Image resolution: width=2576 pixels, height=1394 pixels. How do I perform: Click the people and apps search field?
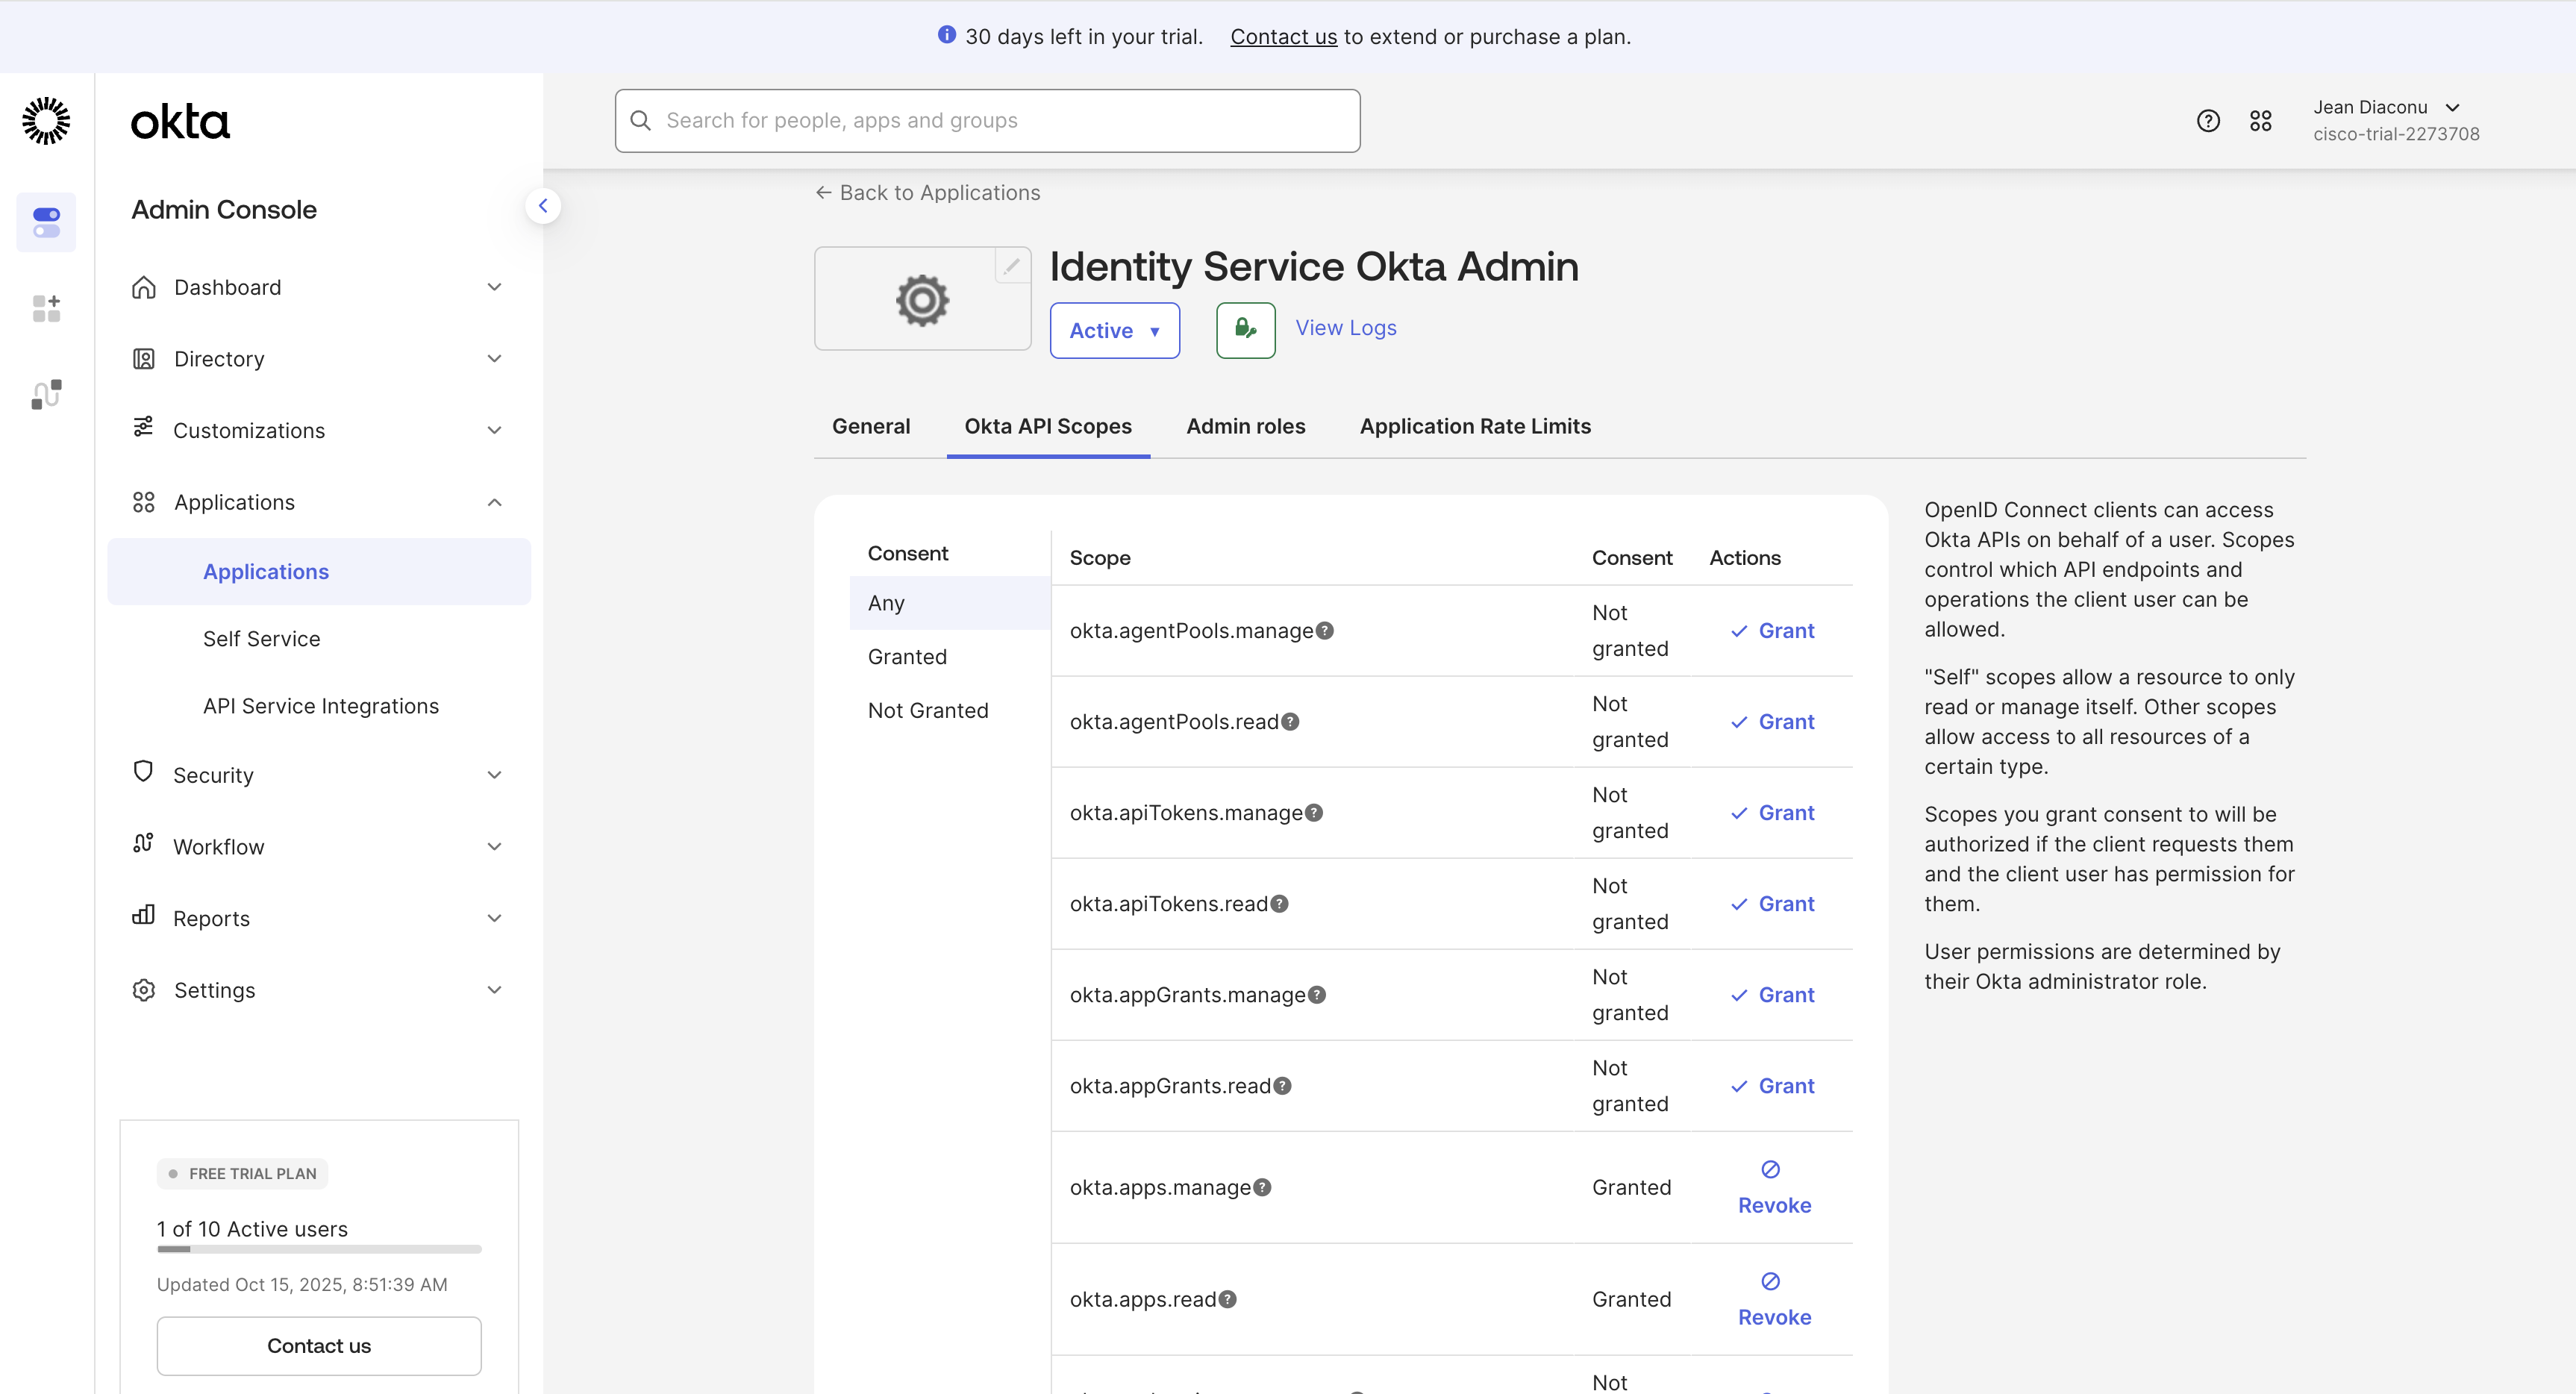[987, 120]
